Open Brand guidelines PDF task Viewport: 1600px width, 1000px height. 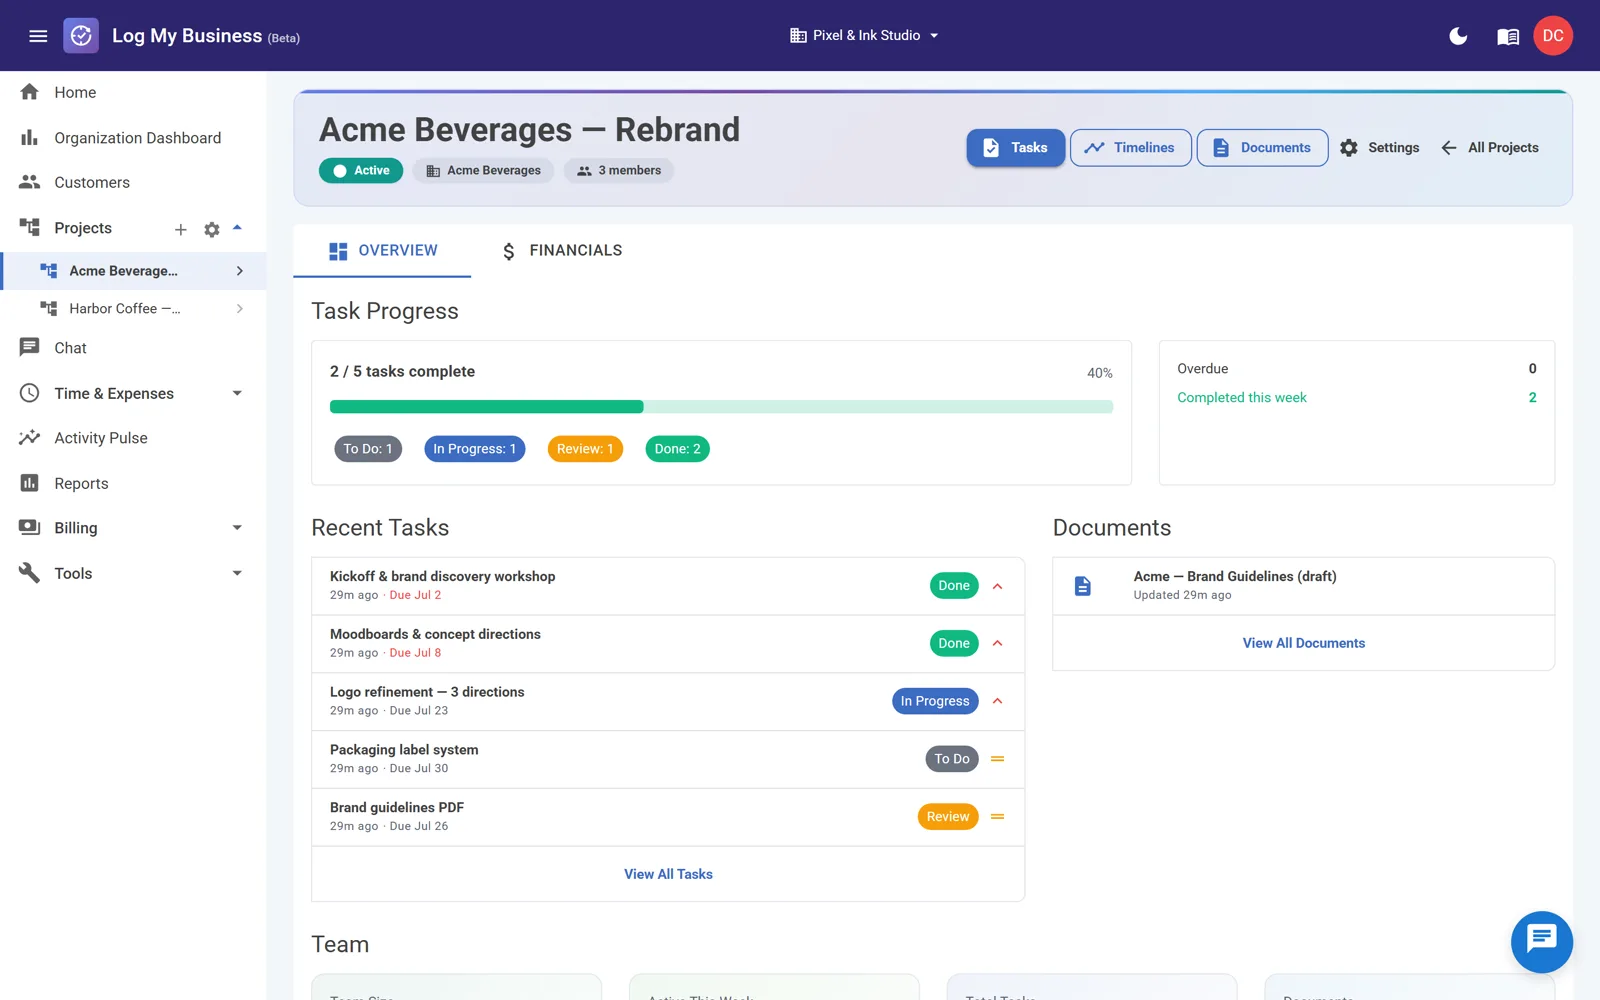[668, 818]
